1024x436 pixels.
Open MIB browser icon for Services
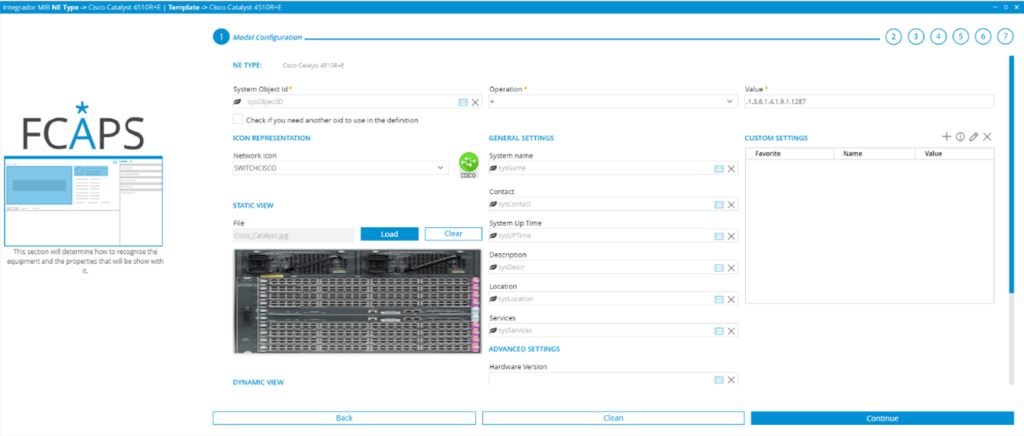point(718,331)
